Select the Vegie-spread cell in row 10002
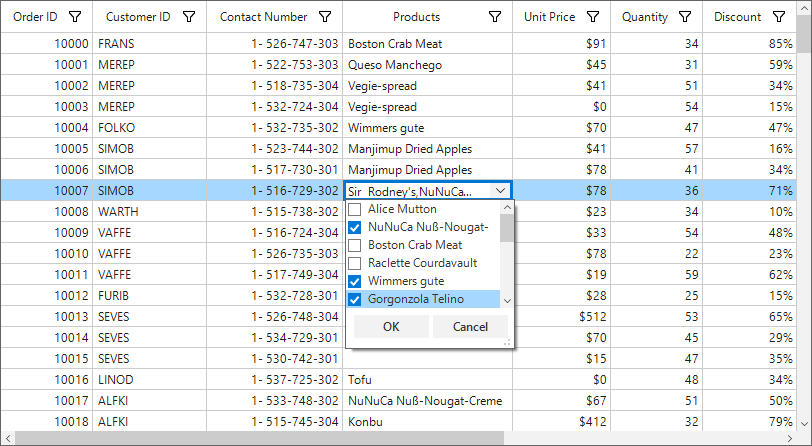The width and height of the screenshot is (812, 446). click(428, 85)
